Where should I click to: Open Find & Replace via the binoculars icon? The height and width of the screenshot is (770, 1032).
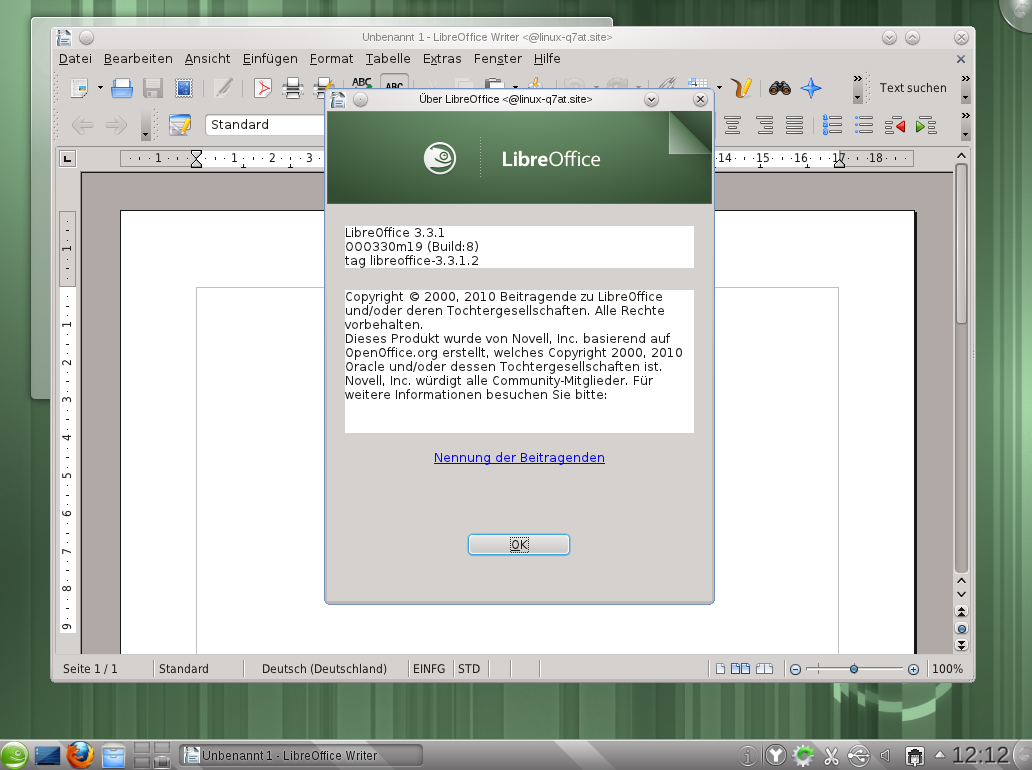(779, 88)
